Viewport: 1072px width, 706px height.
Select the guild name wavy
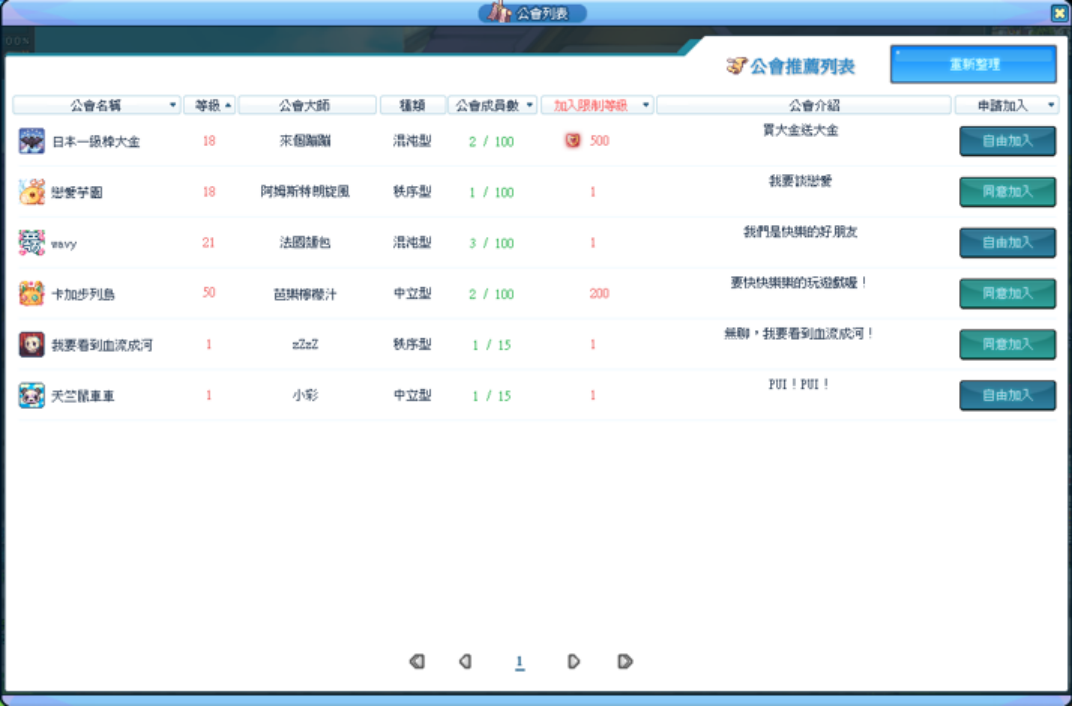coord(64,243)
